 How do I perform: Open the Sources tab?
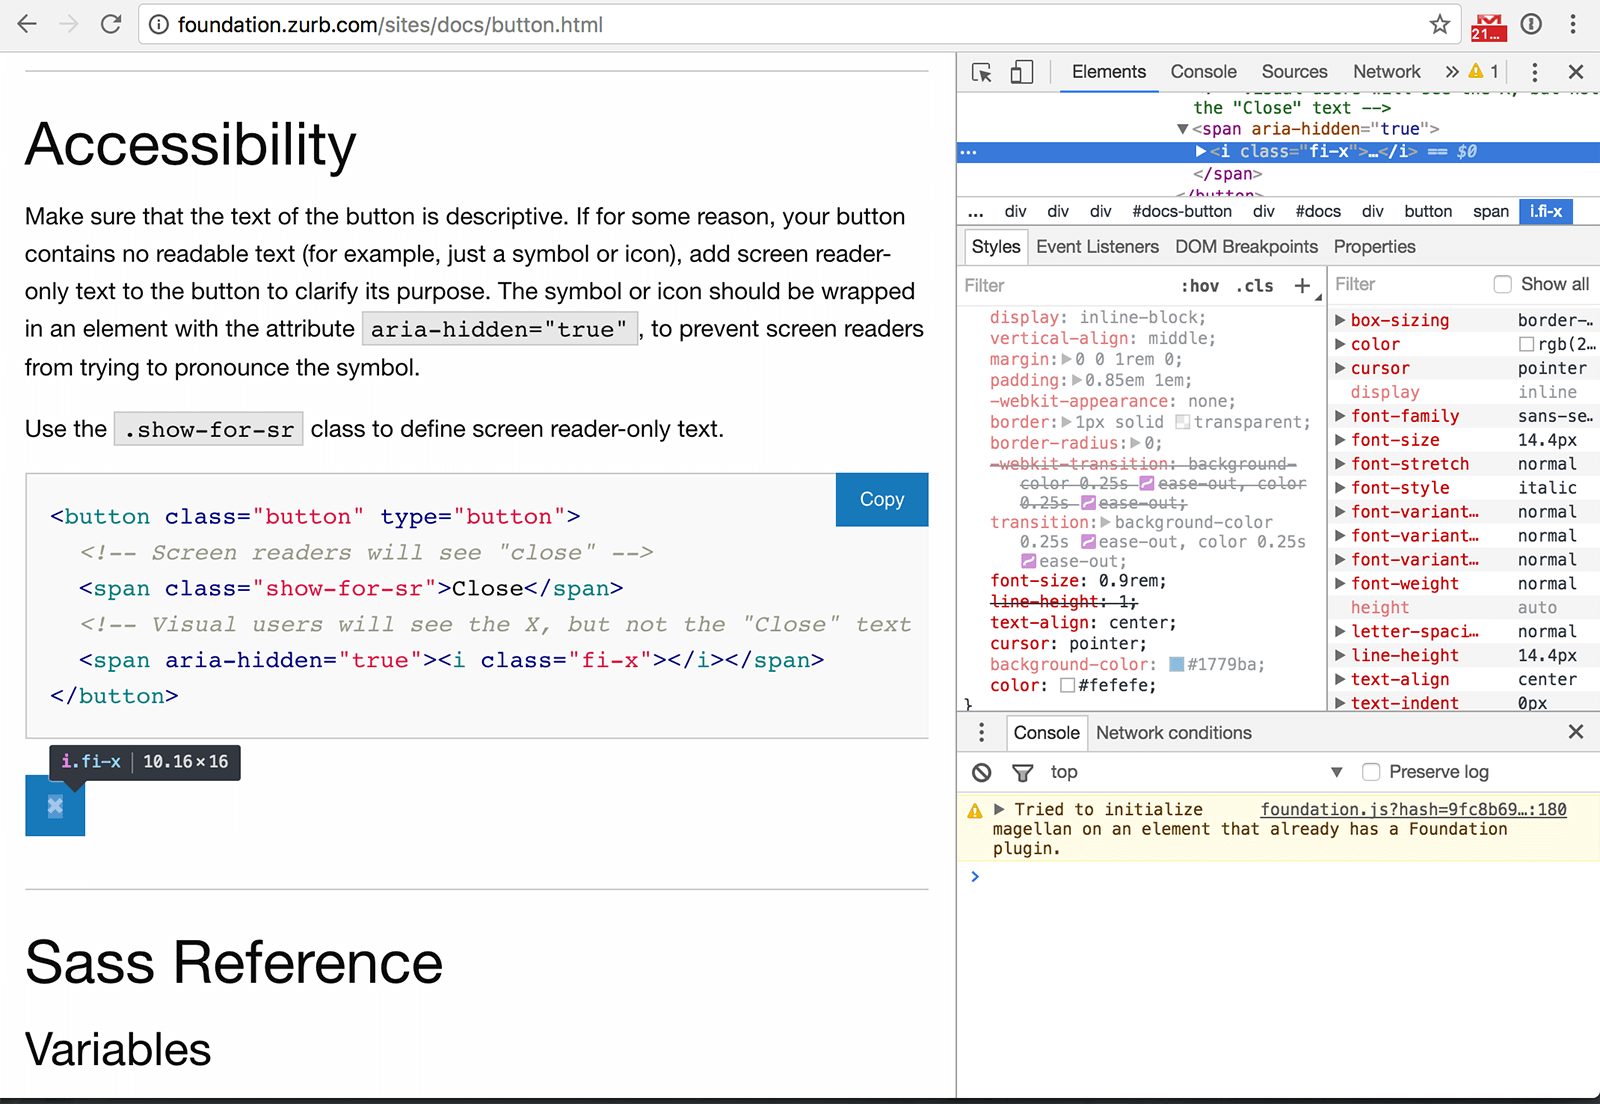tap(1294, 72)
